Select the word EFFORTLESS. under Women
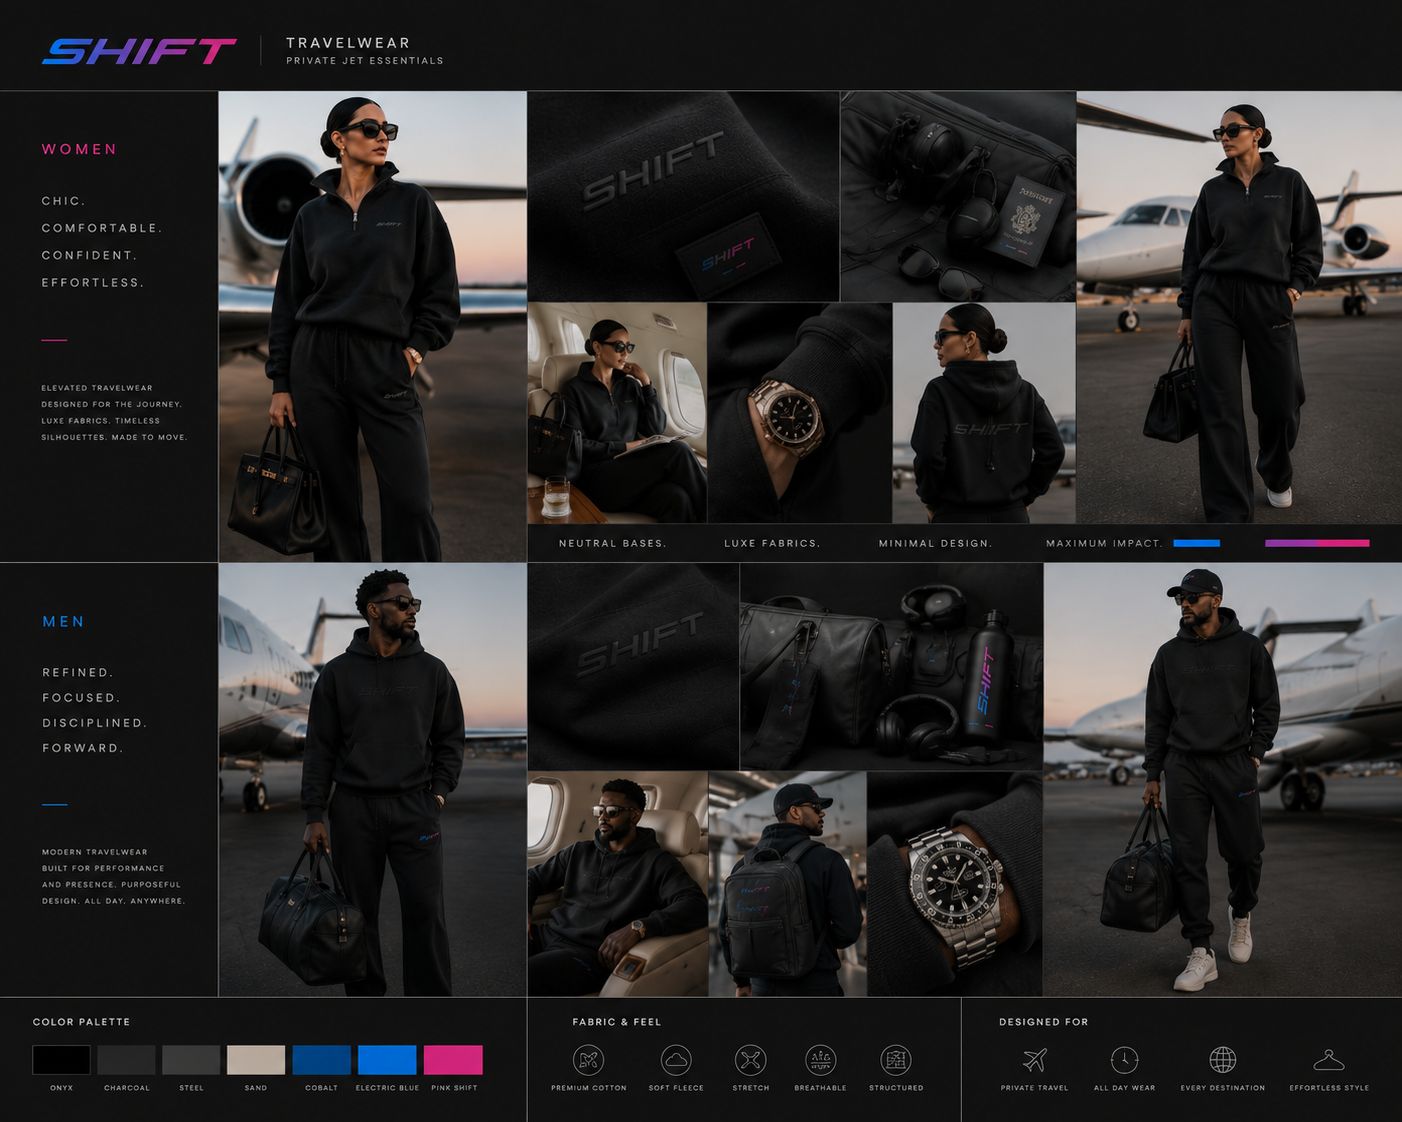 point(93,283)
